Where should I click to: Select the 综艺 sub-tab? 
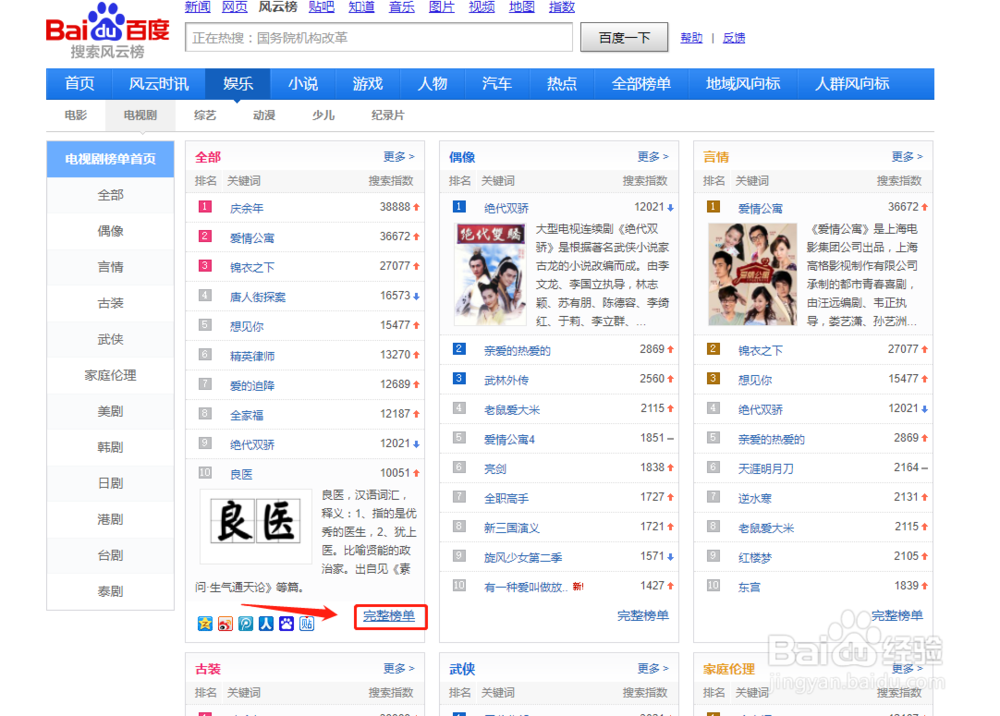pyautogui.click(x=205, y=115)
